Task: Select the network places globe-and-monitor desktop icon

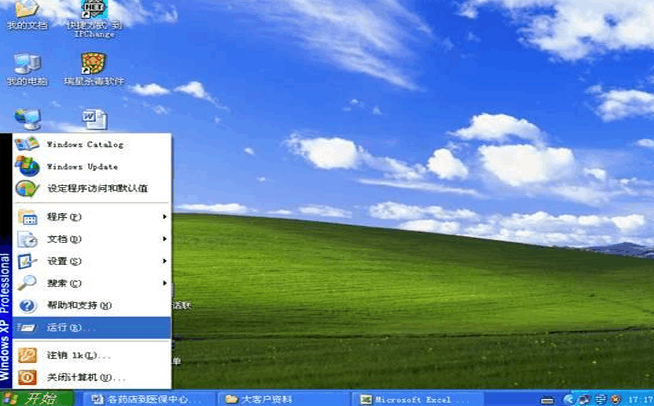Action: [x=28, y=119]
